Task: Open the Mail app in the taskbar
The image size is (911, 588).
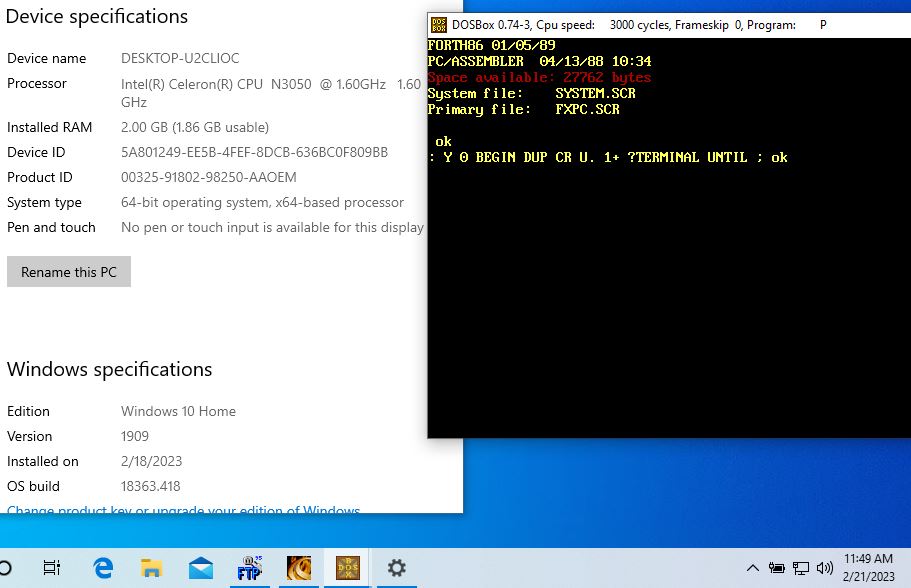Action: click(201, 568)
